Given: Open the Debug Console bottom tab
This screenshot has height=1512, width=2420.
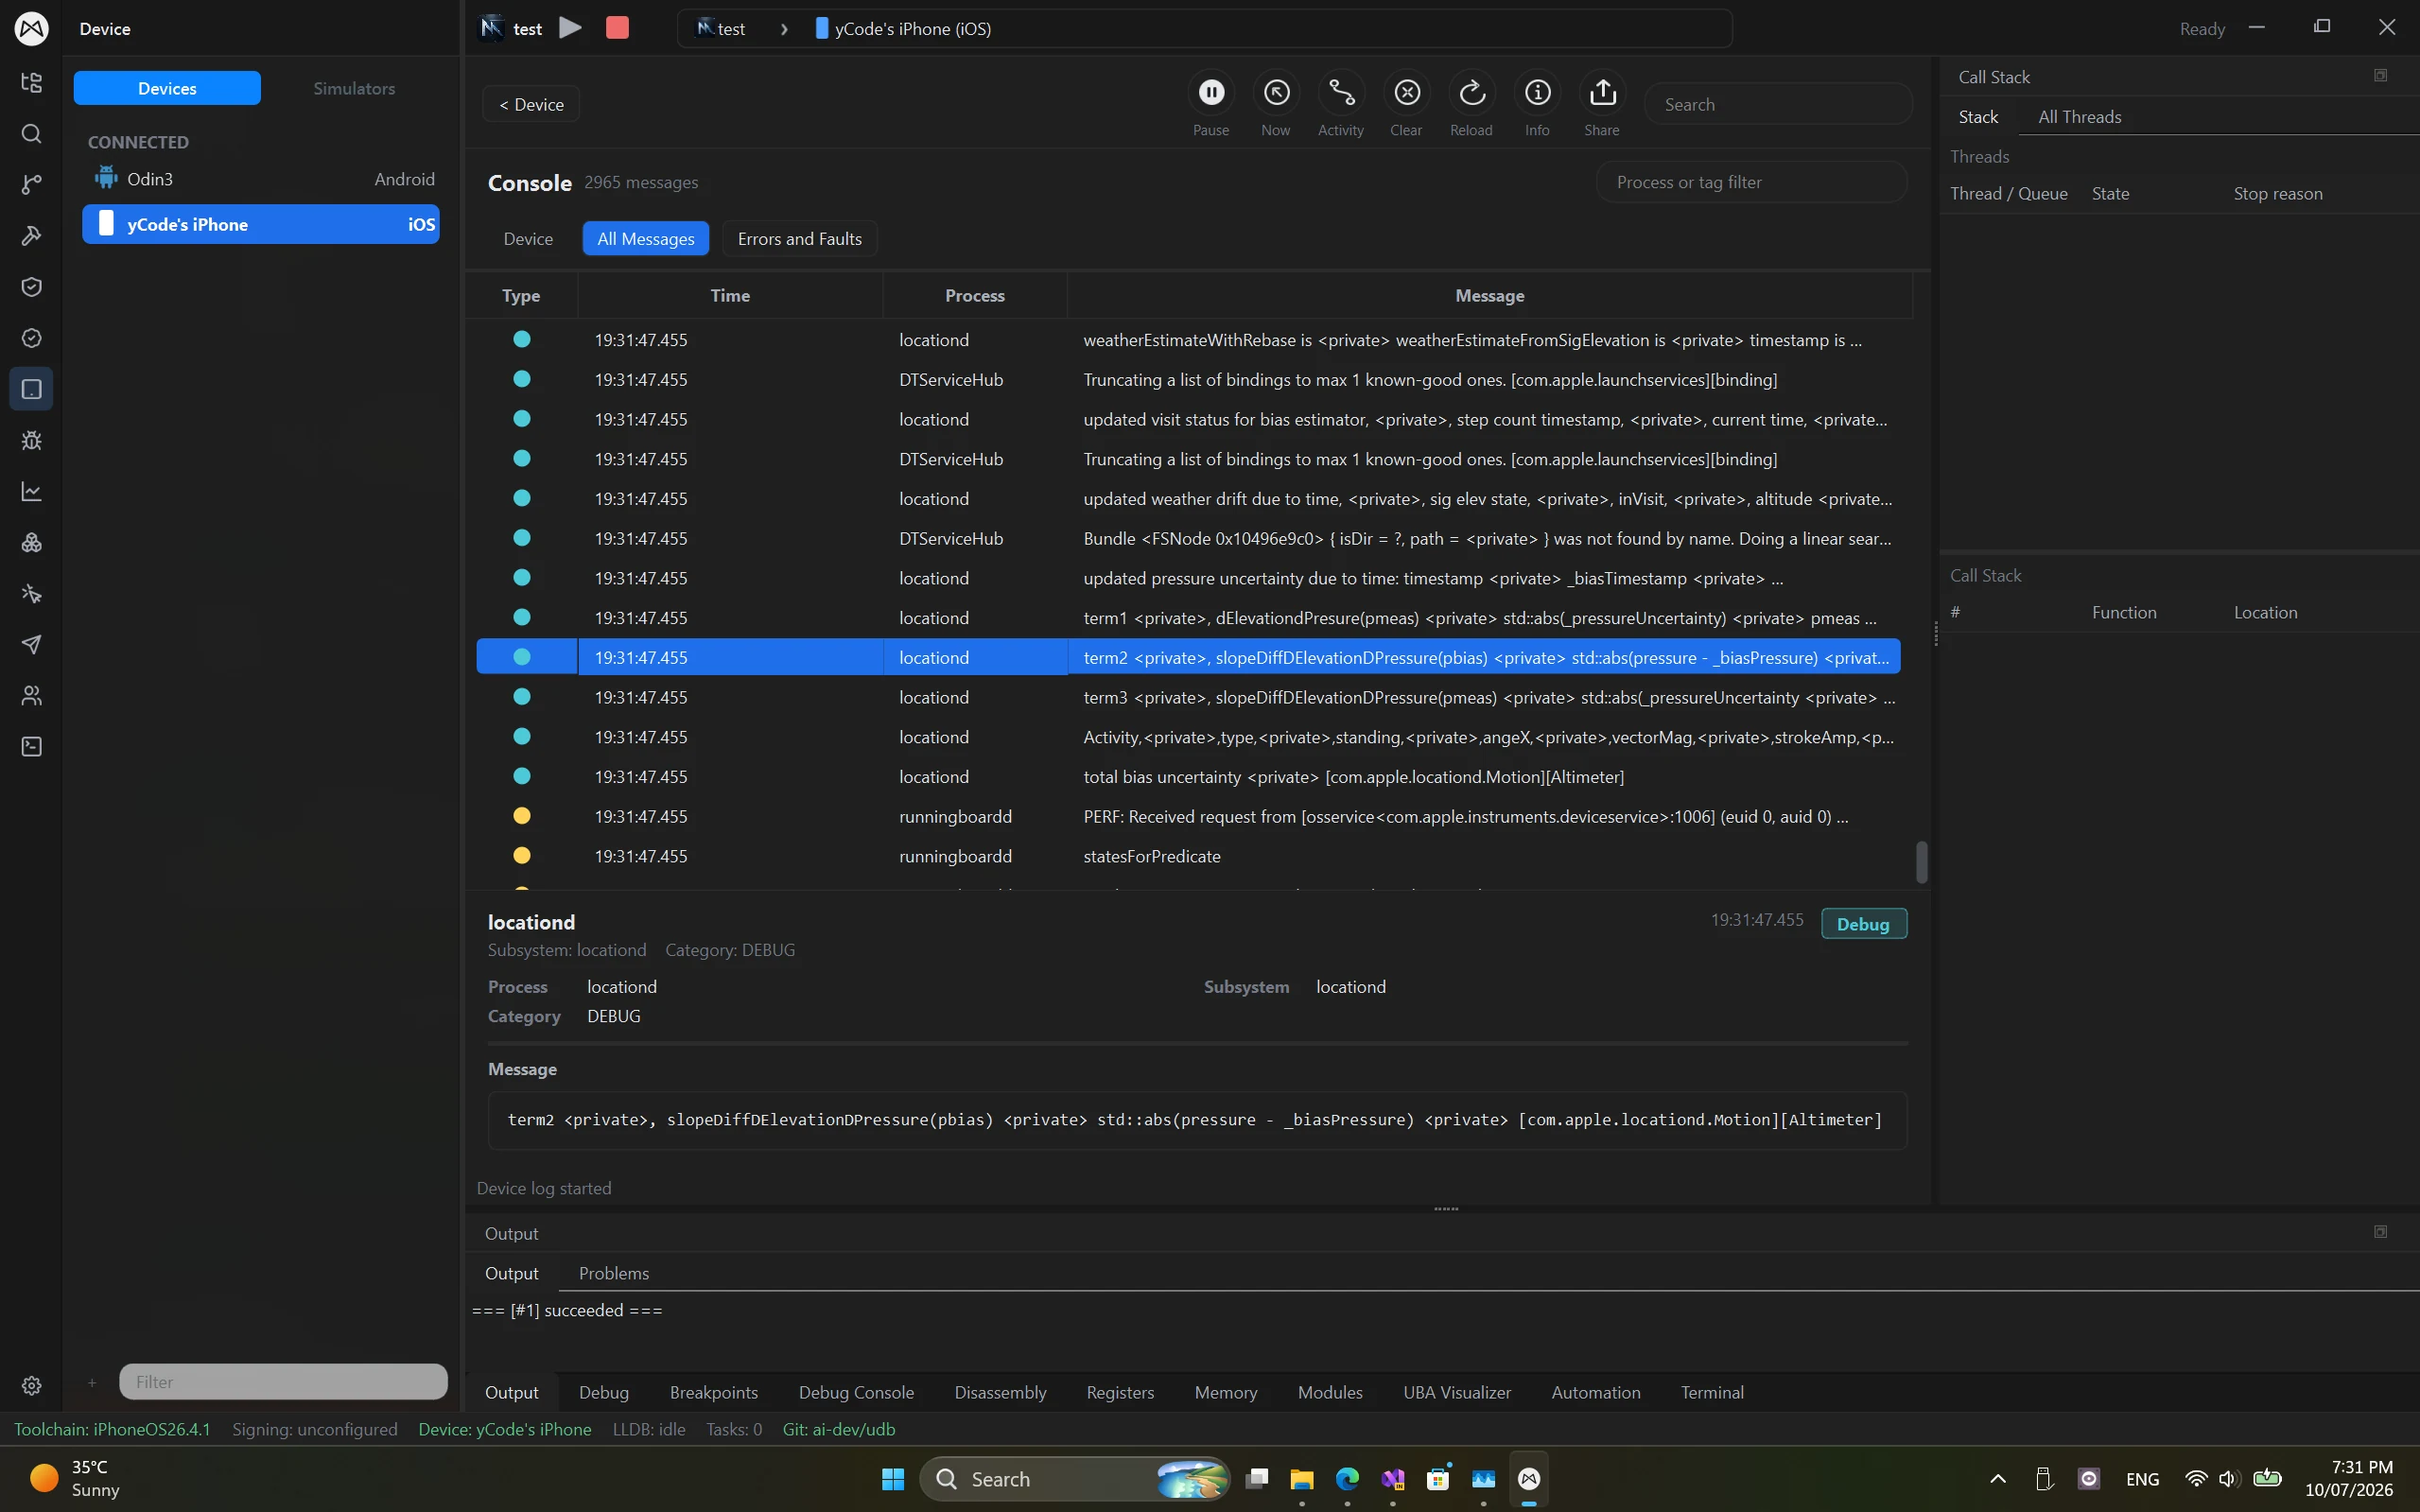Looking at the screenshot, I should click(x=856, y=1392).
